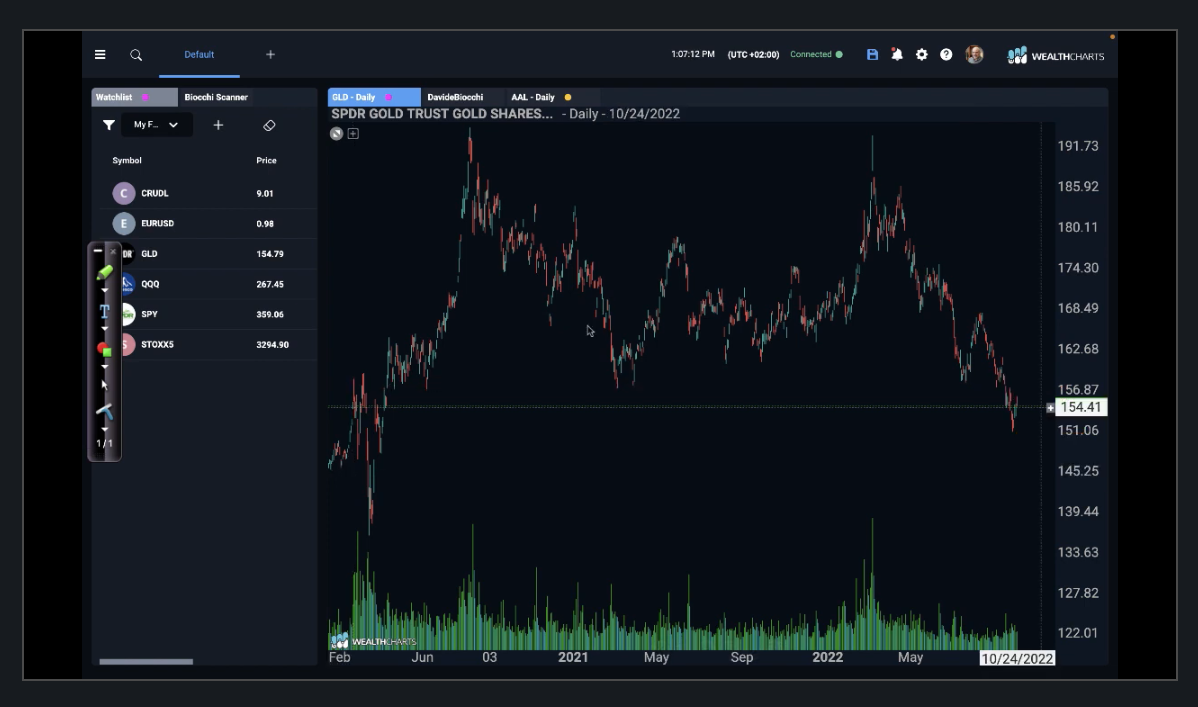The height and width of the screenshot is (707, 1198).
Task: Open the DavideBiocchi chart tab
Action: pos(455,97)
